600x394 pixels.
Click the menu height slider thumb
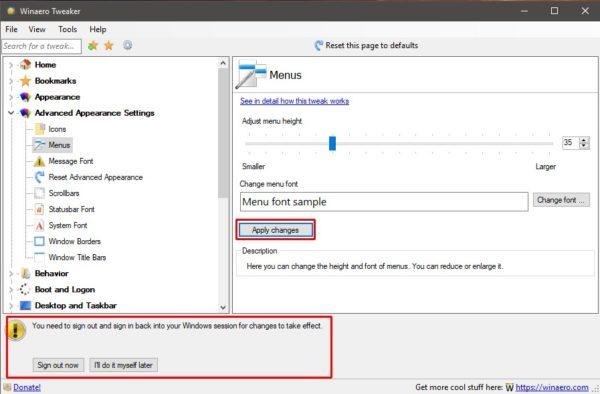coord(332,143)
